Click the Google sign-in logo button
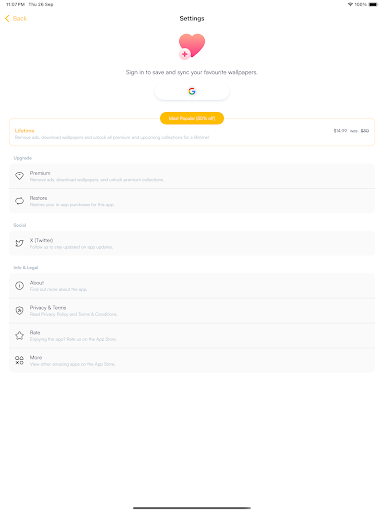 (x=192, y=91)
